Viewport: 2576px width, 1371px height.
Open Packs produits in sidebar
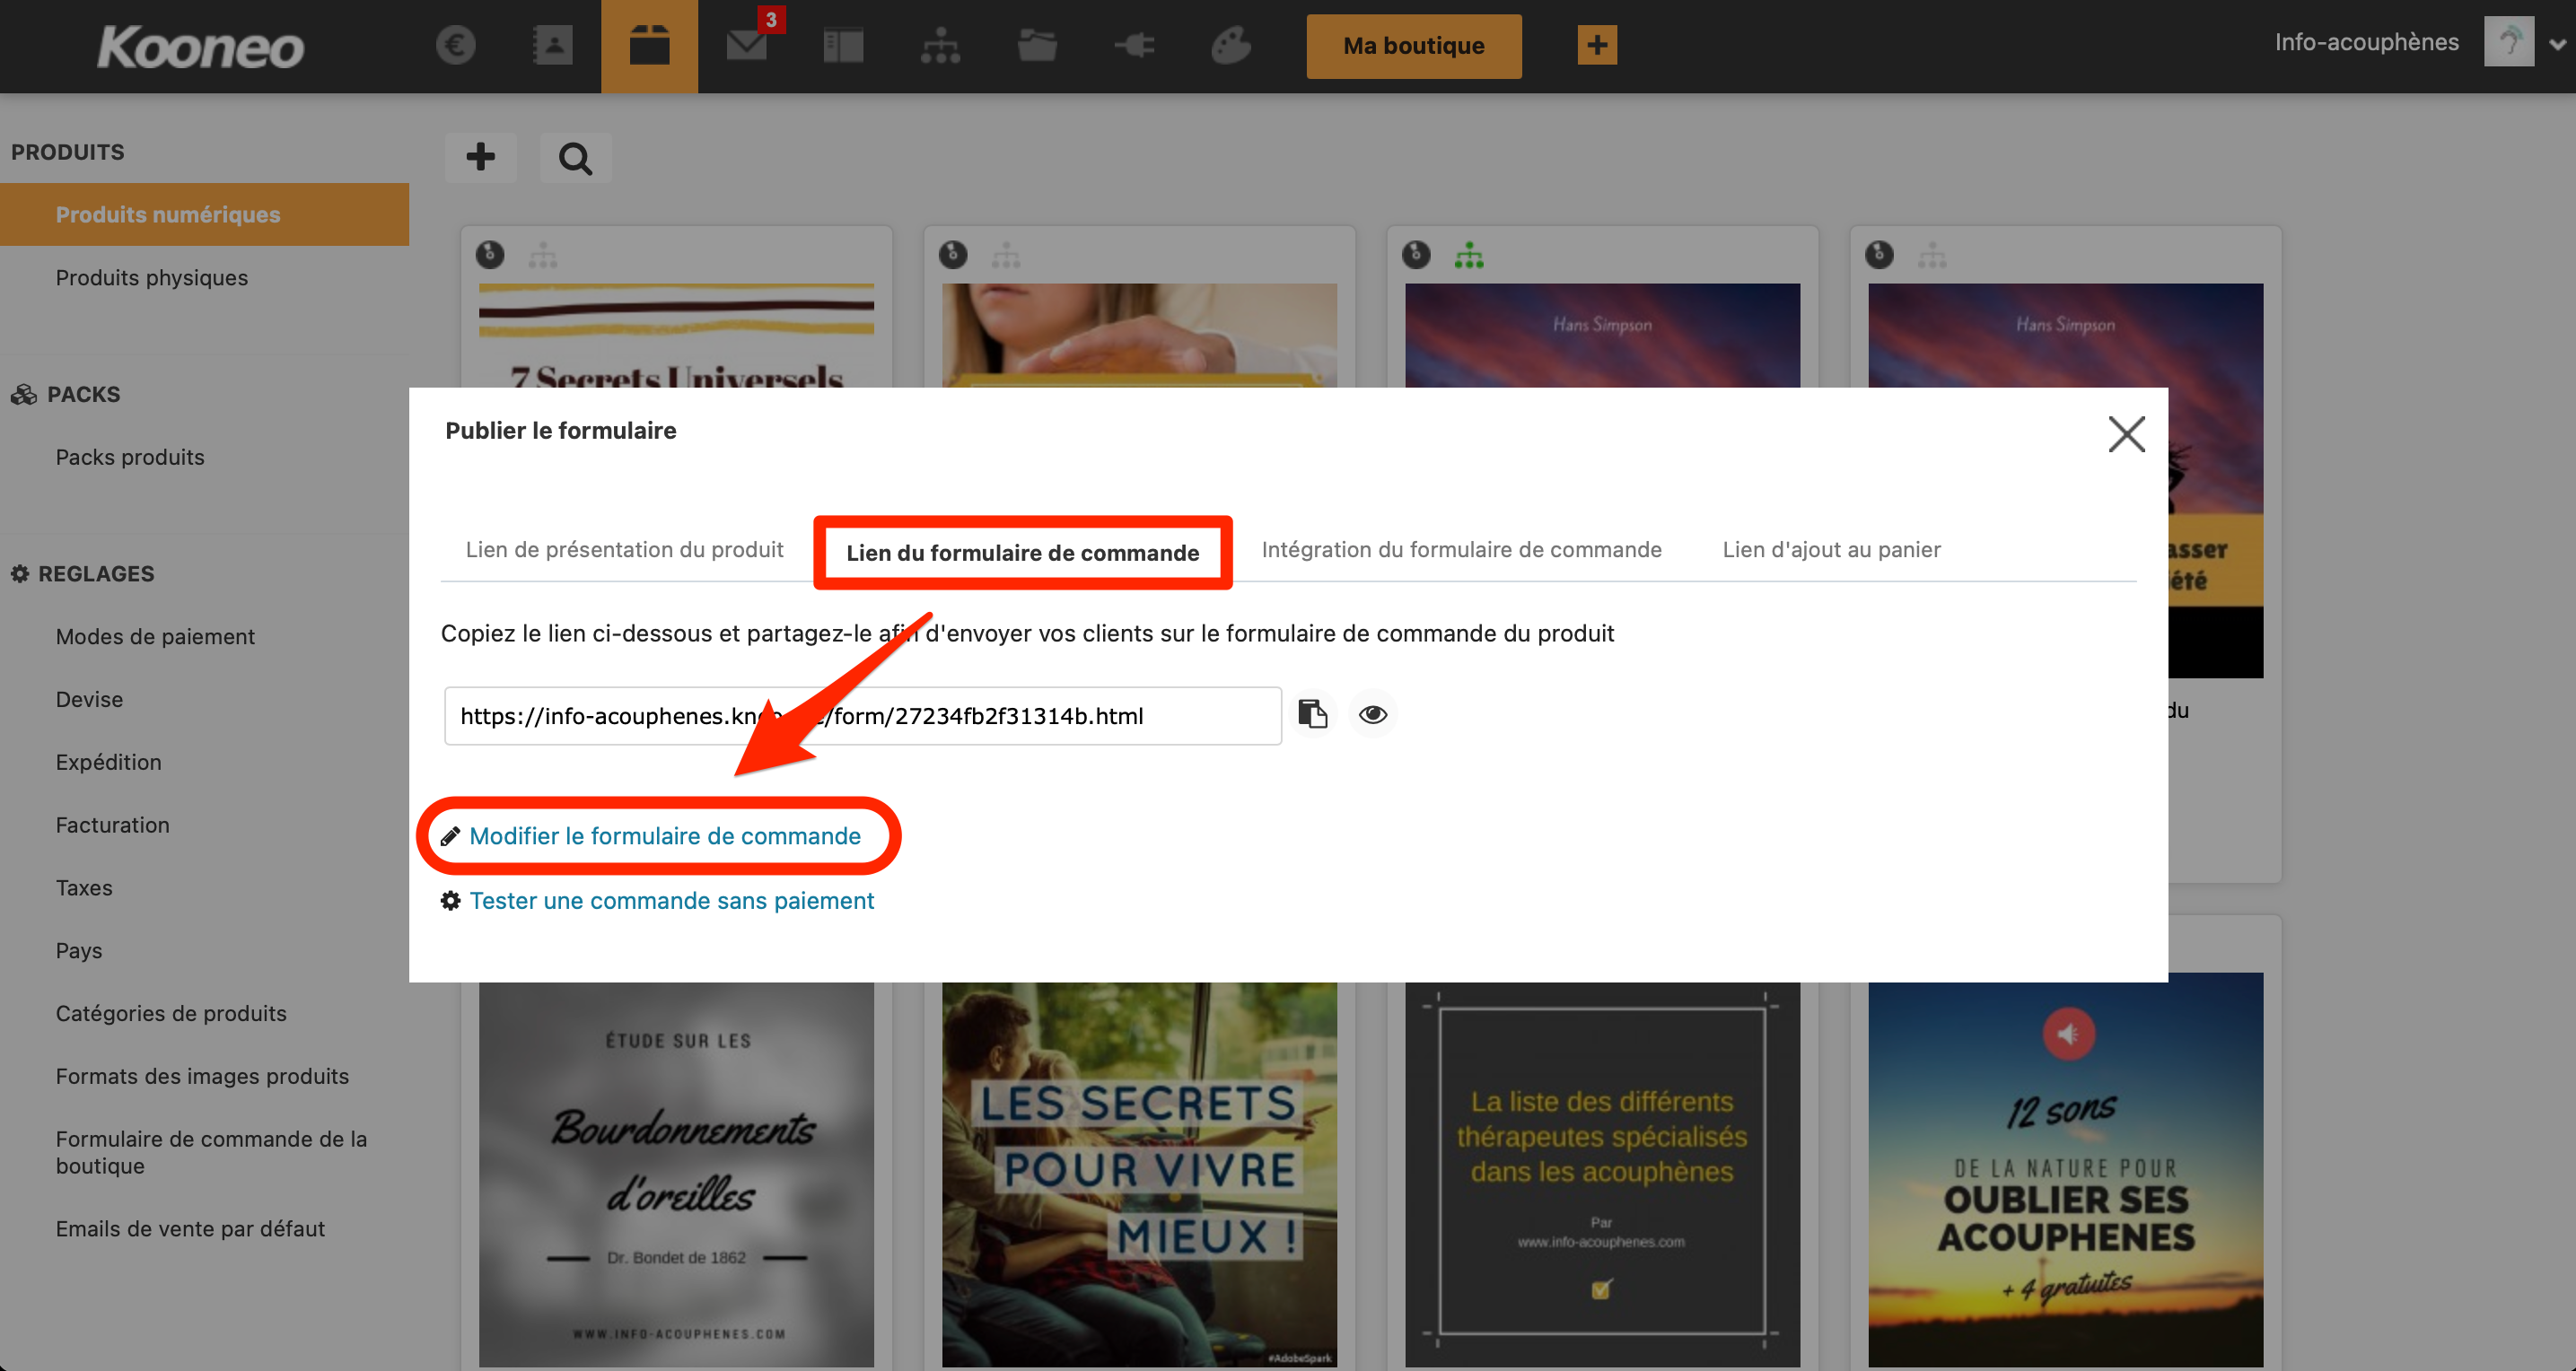coord(130,457)
